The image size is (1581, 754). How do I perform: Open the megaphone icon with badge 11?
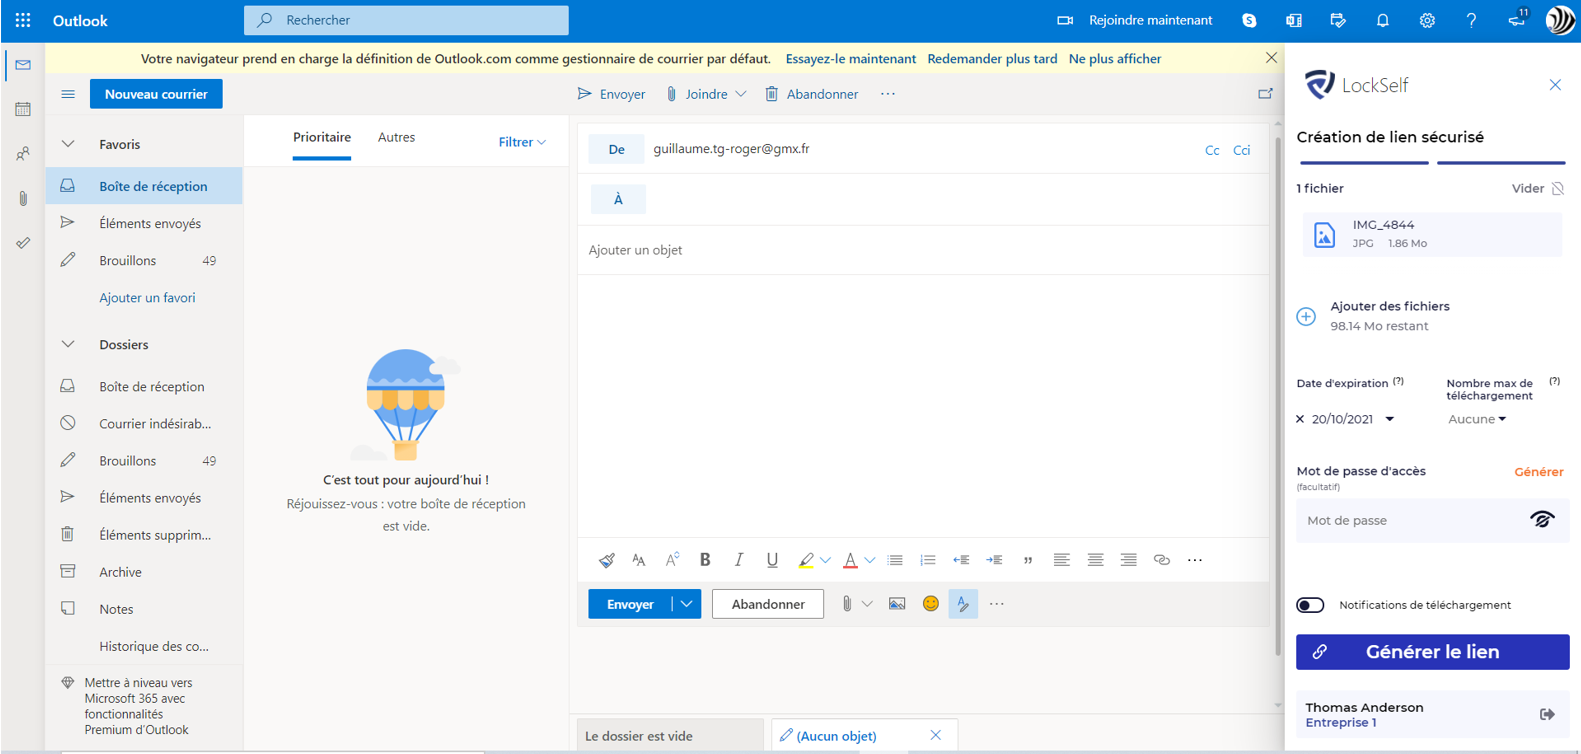click(1517, 19)
